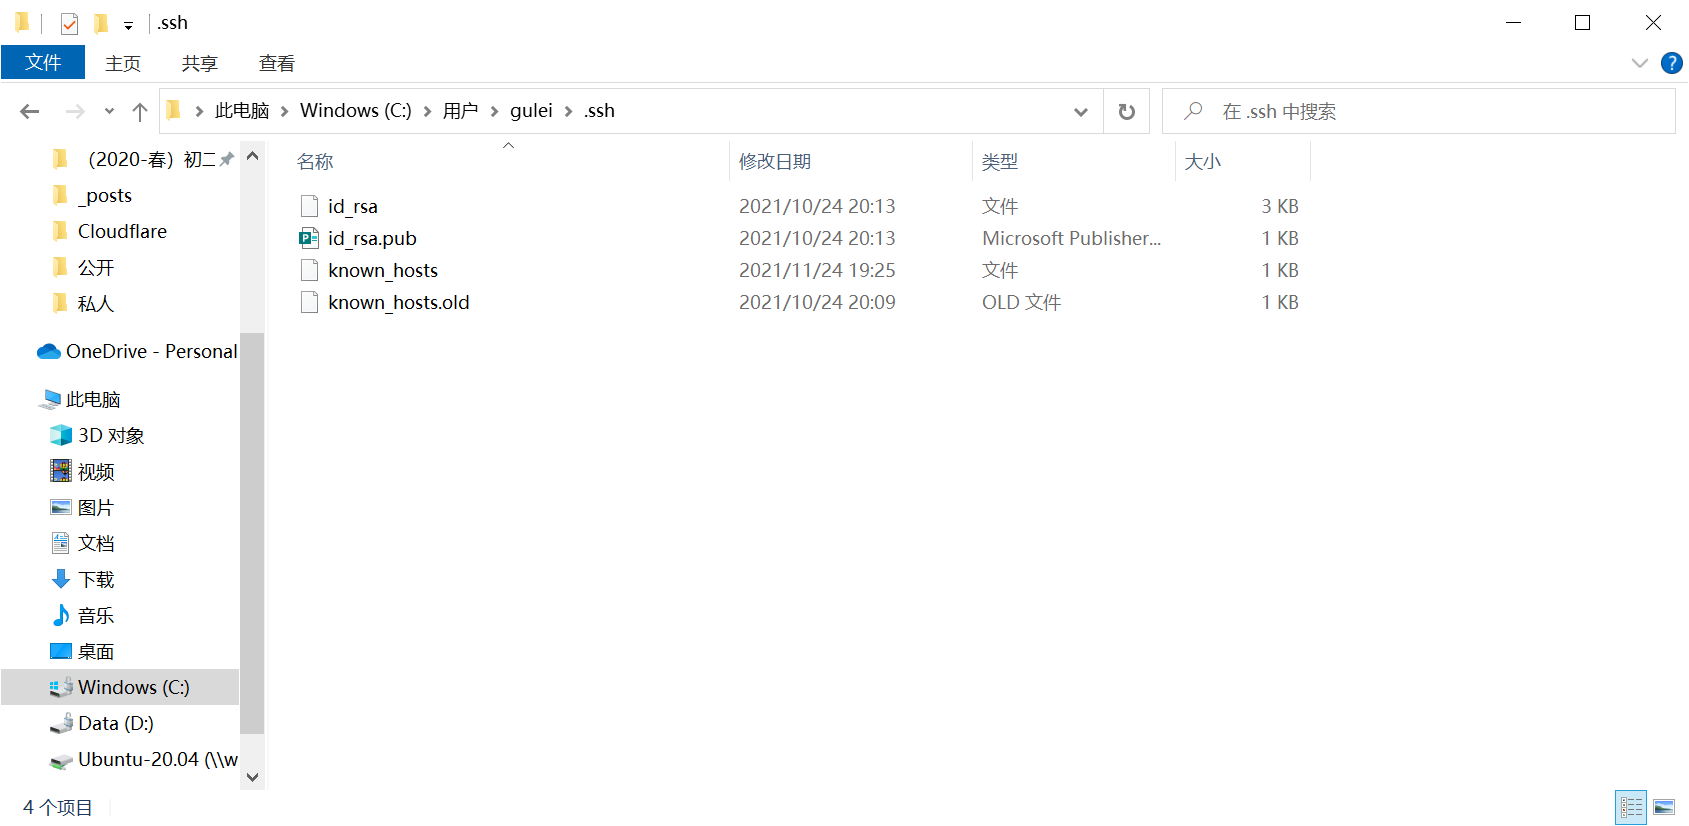Go forward using the right arrow
The height and width of the screenshot is (826, 1689).
point(75,111)
